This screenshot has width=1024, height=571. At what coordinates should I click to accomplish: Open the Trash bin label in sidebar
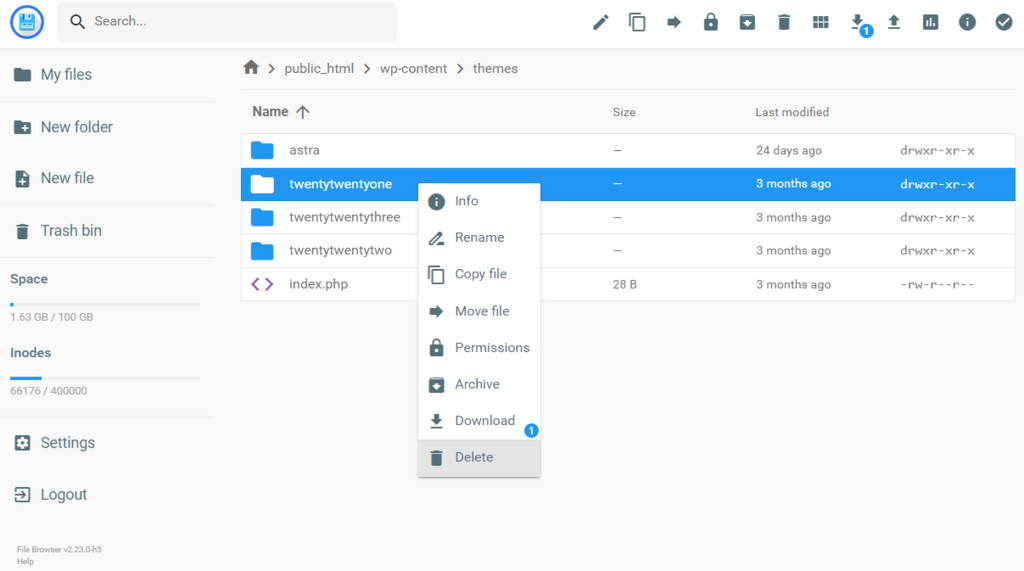71,231
